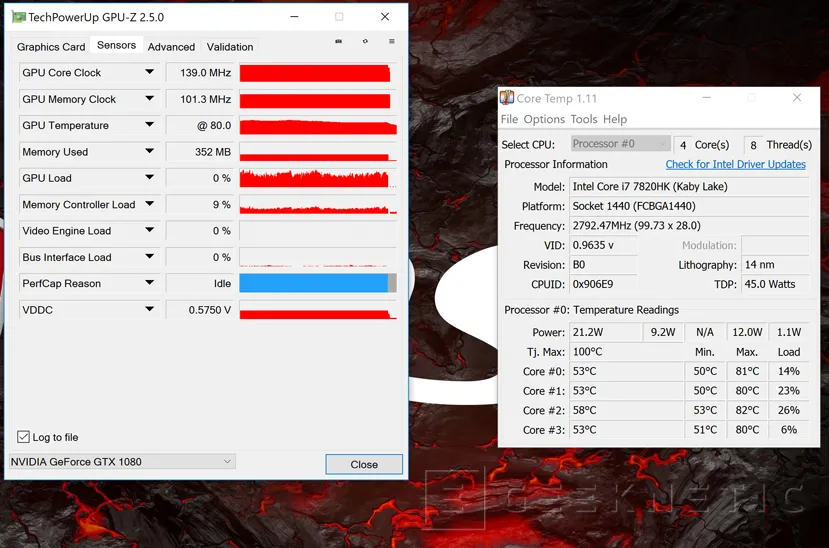Click the @ 80.0 temperature value
This screenshot has width=829, height=548.
point(200,125)
